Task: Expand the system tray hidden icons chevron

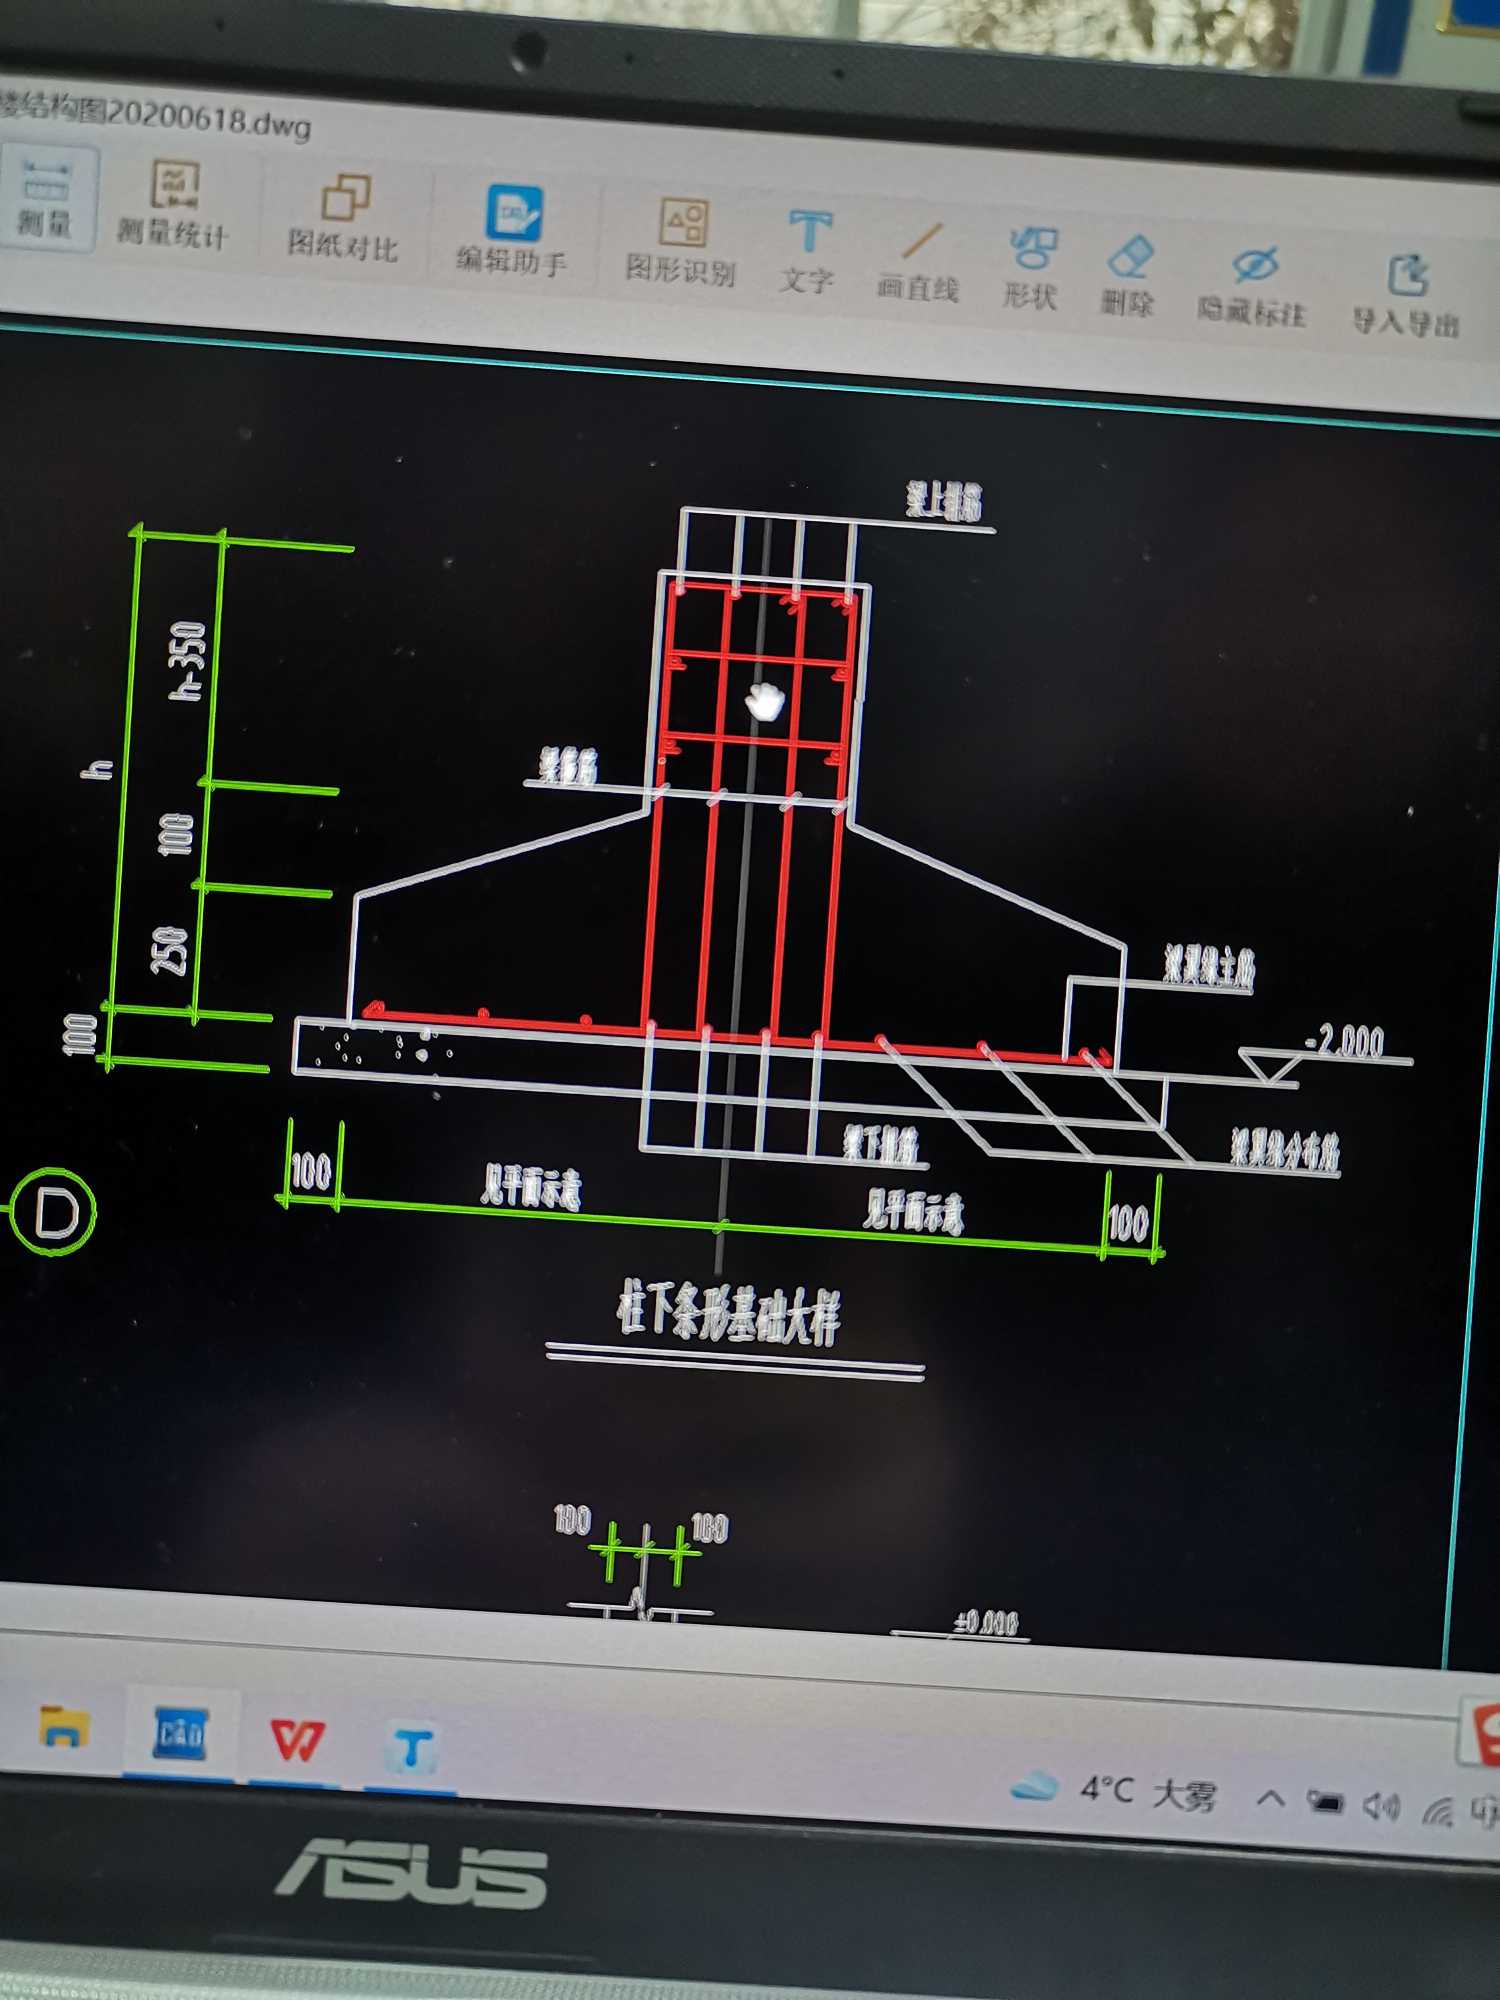Action: [1270, 1799]
